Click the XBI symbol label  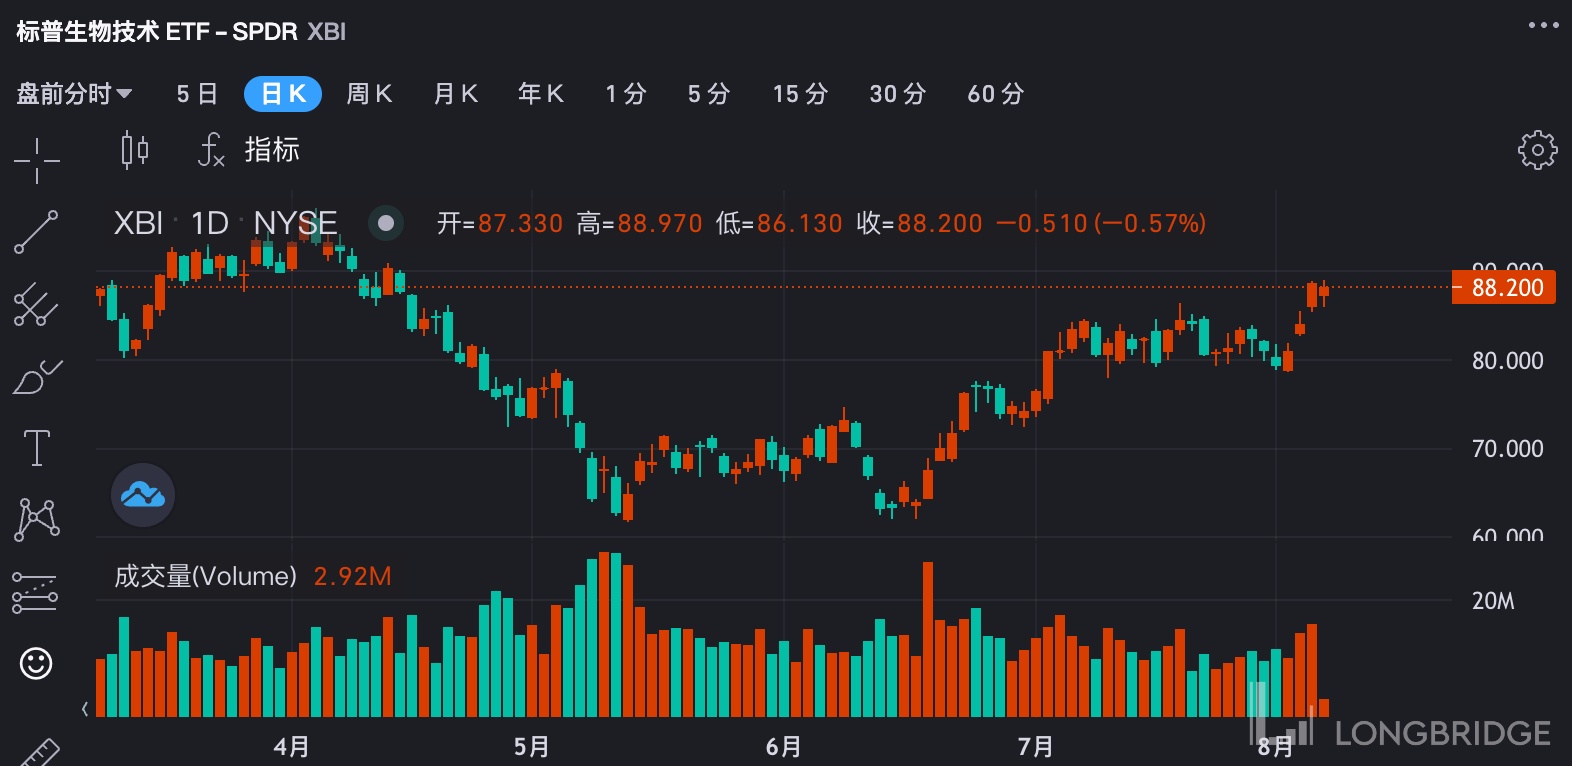138,223
